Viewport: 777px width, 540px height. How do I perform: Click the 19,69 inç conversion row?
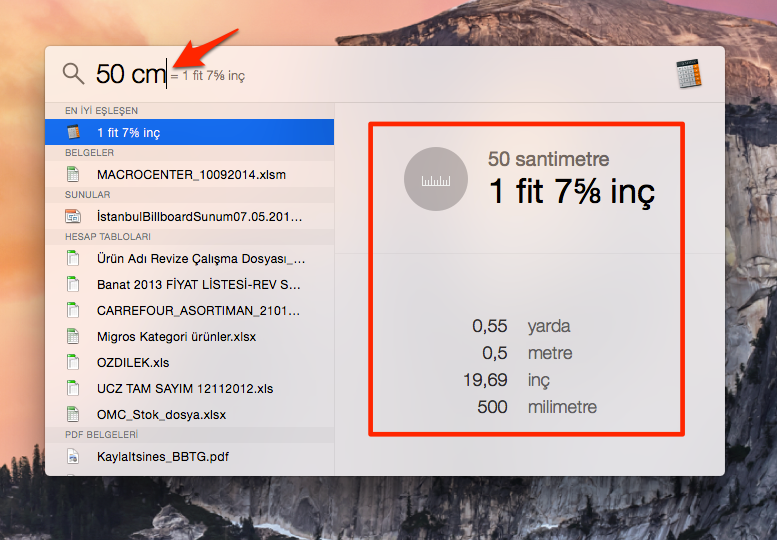coord(527,380)
